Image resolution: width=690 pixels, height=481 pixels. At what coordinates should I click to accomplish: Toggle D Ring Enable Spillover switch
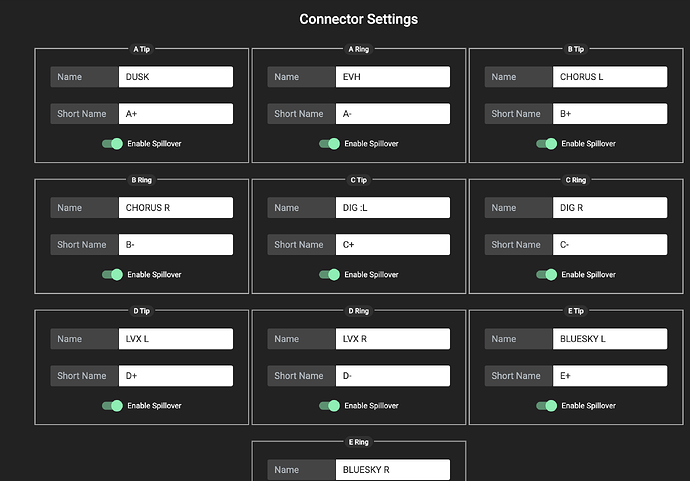[329, 406]
